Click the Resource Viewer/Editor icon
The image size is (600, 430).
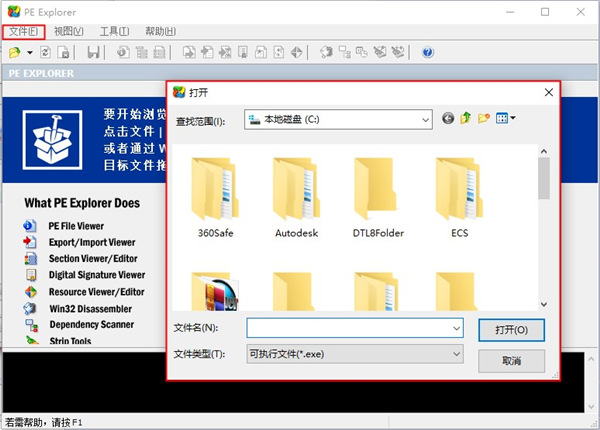tap(28, 292)
